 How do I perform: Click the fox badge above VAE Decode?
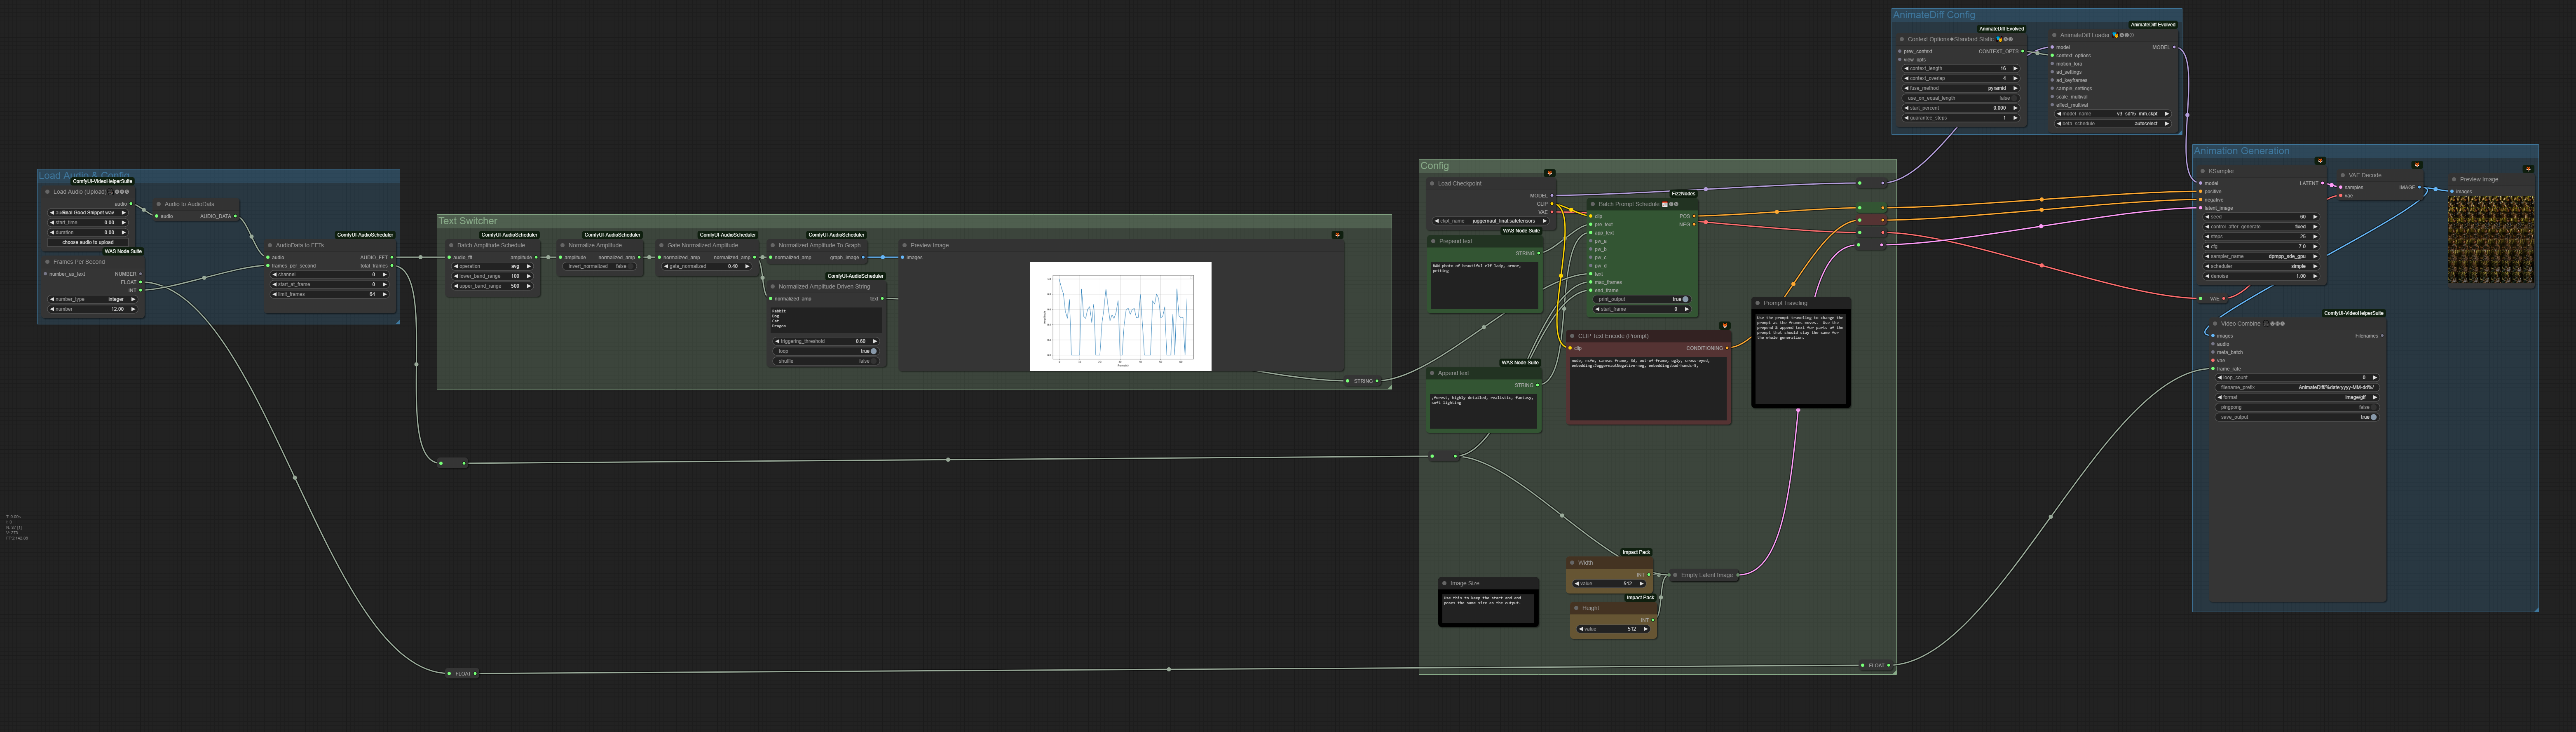coord(2417,165)
